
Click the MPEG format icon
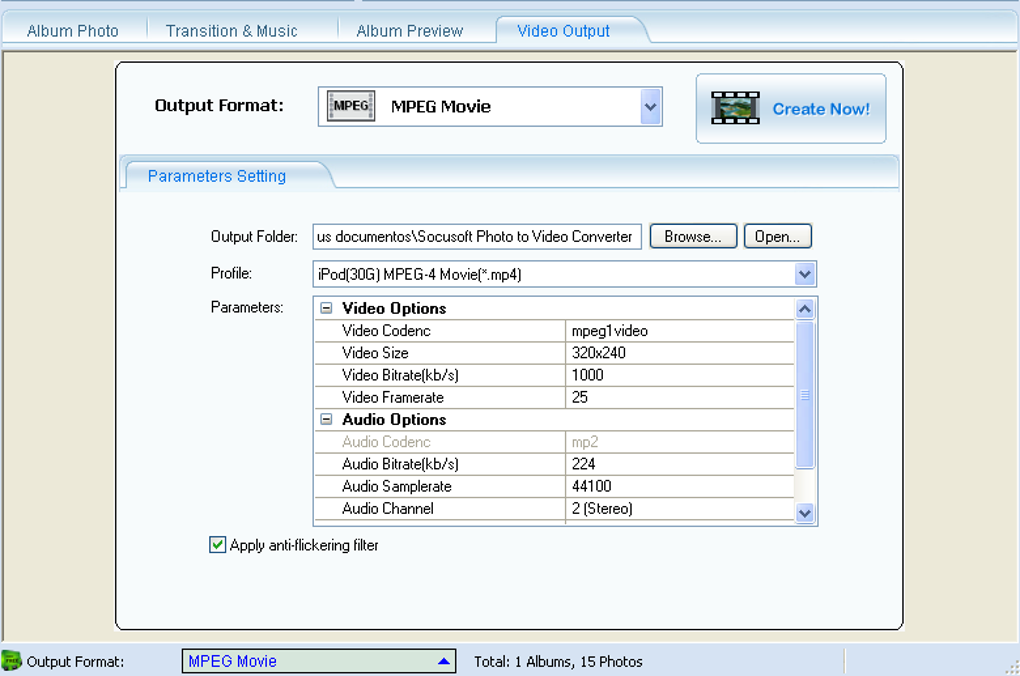351,106
